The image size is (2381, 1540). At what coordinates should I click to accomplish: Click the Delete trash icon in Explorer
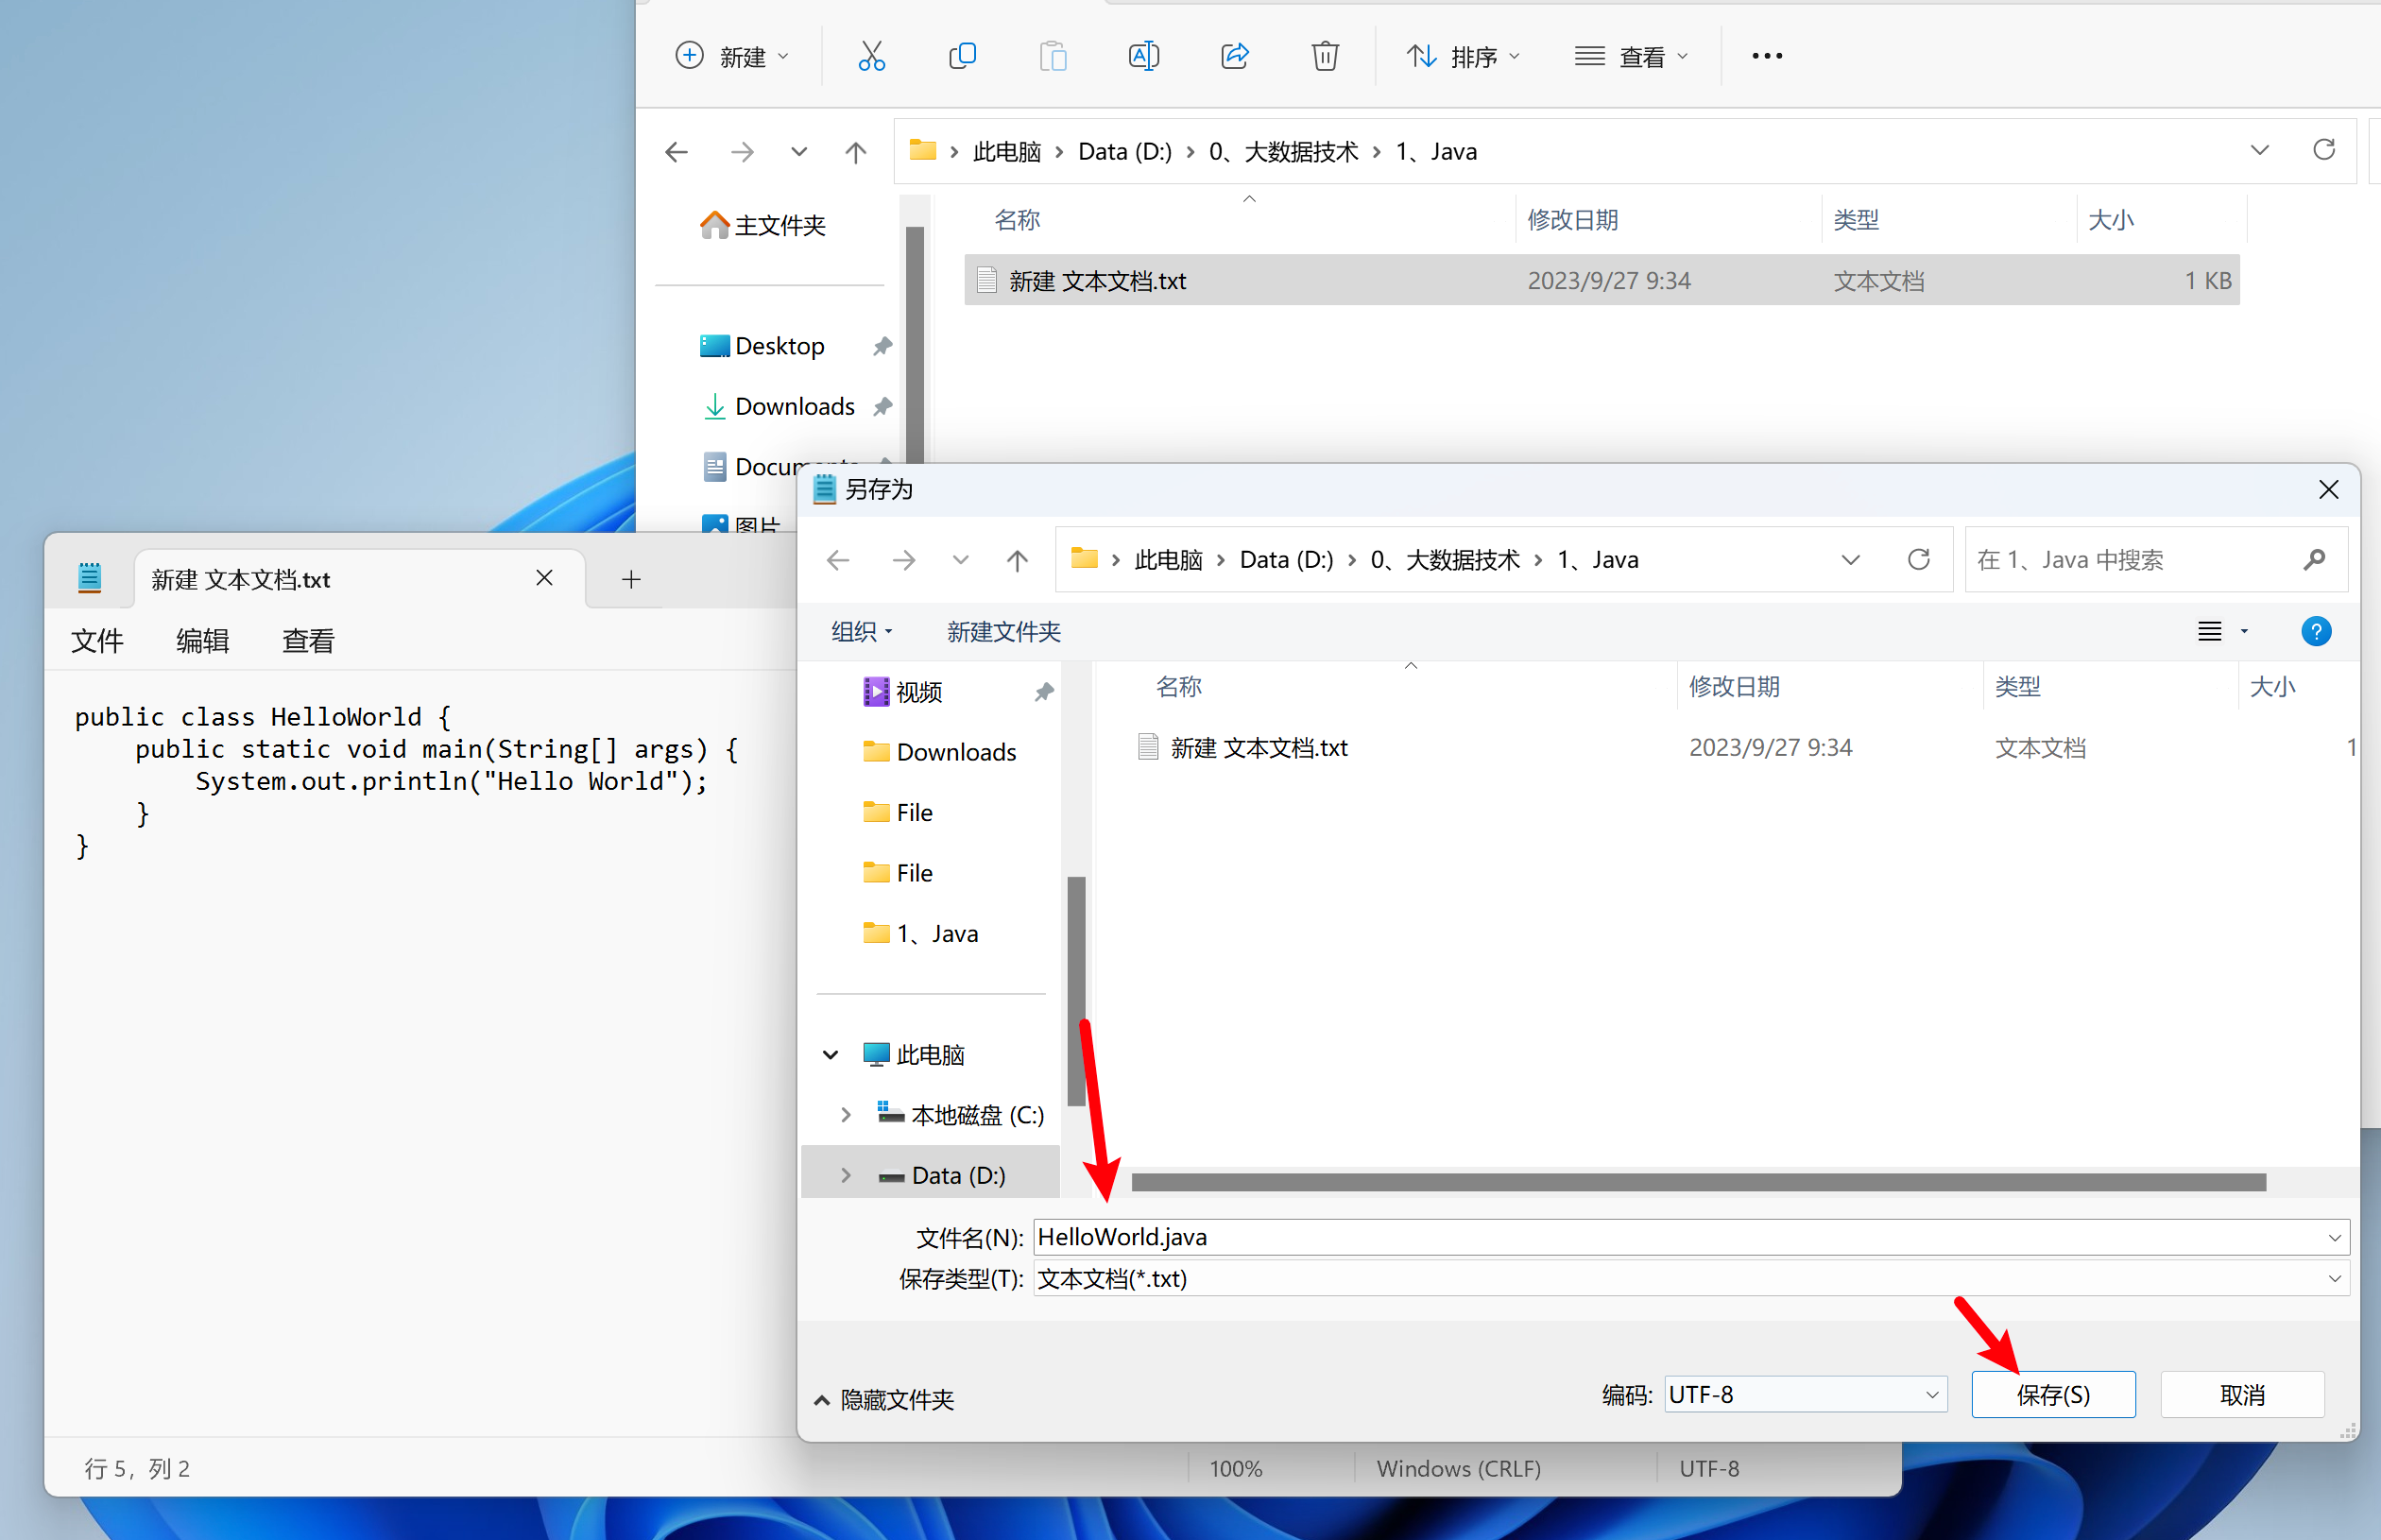pos(1325,56)
